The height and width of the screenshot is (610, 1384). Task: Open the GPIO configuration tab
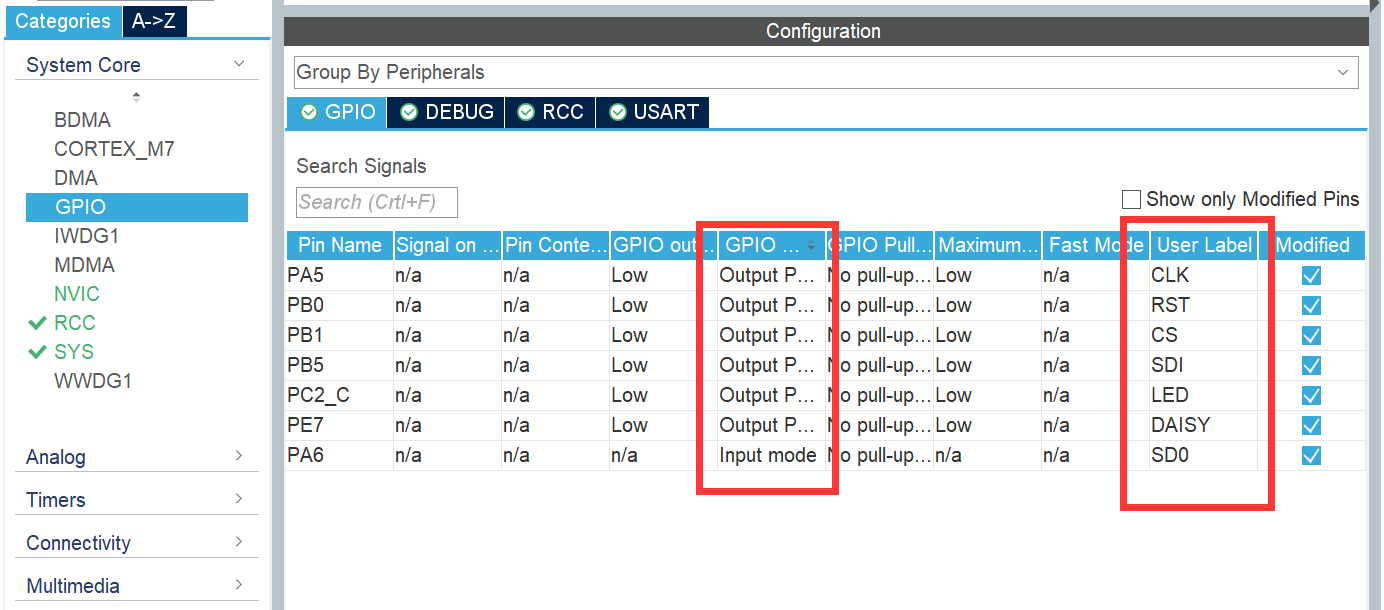click(338, 112)
